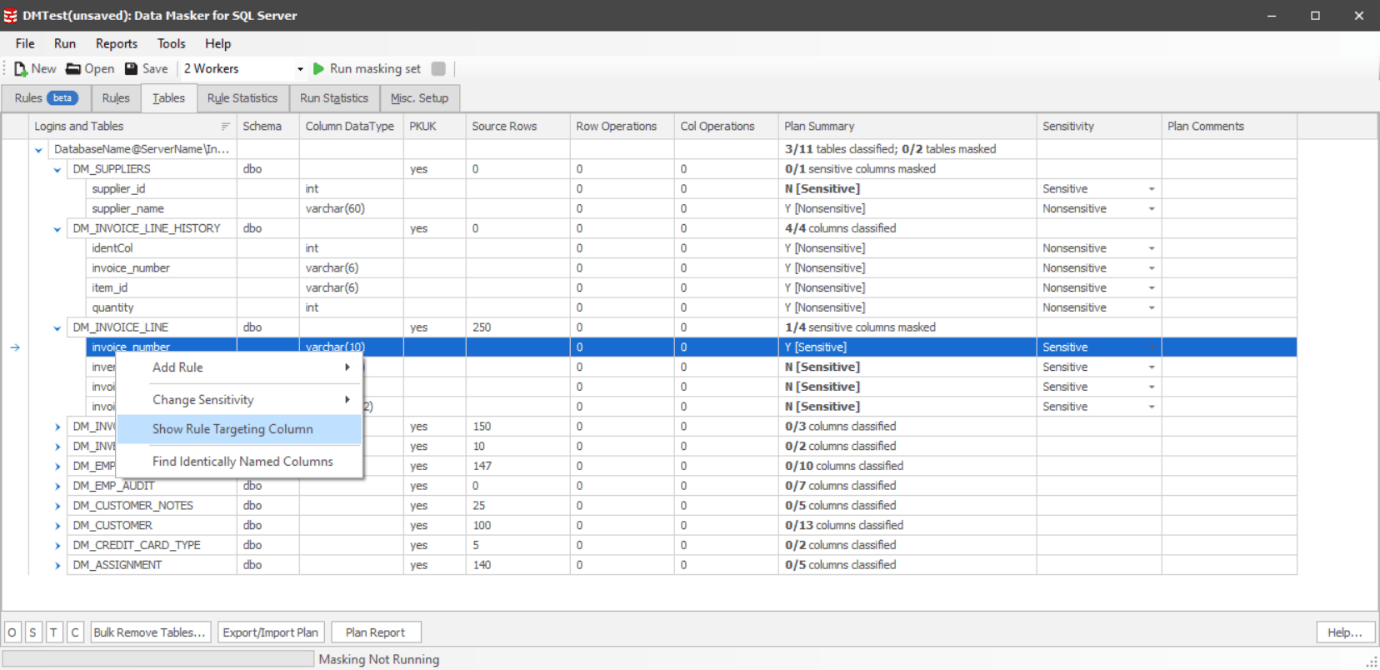Open Sensitivity dropdown for supplier_id row
Image resolution: width=1380 pixels, height=670 pixels.
point(1151,189)
